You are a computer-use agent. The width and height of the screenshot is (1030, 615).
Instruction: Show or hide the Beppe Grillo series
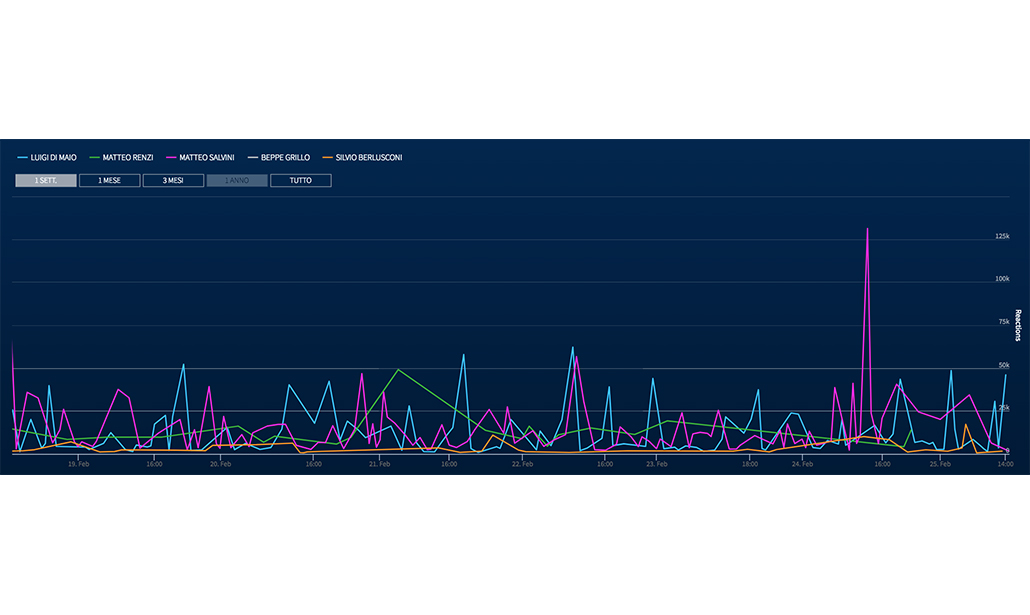[284, 158]
